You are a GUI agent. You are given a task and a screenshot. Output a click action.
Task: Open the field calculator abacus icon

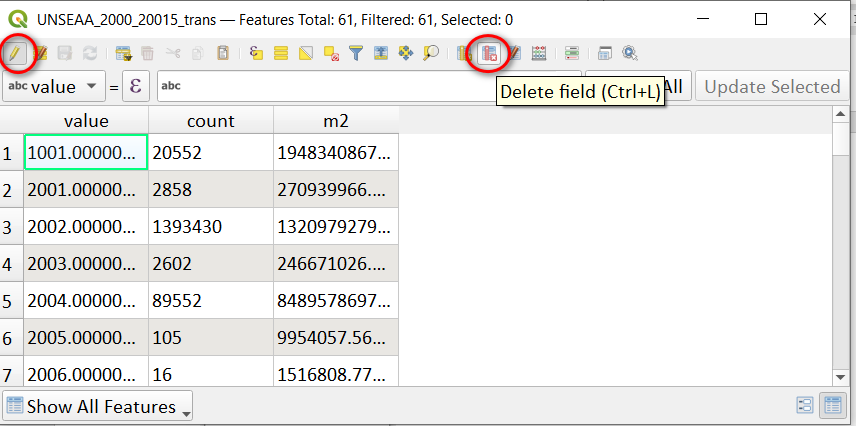point(539,54)
